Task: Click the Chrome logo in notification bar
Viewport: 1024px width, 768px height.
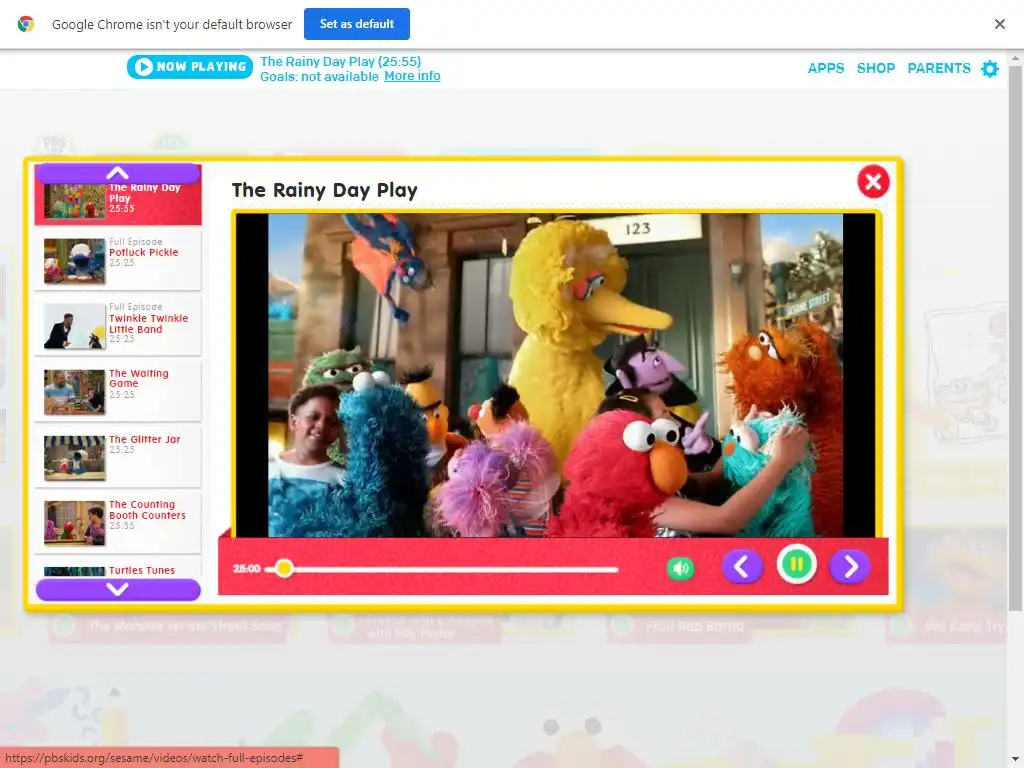Action: (x=26, y=24)
